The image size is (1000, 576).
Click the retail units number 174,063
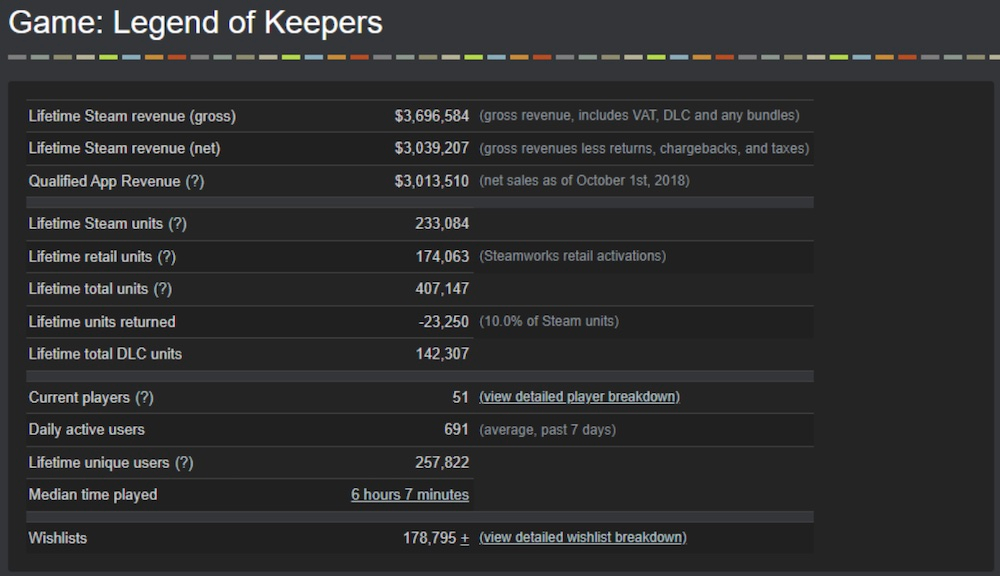[x=442, y=257]
